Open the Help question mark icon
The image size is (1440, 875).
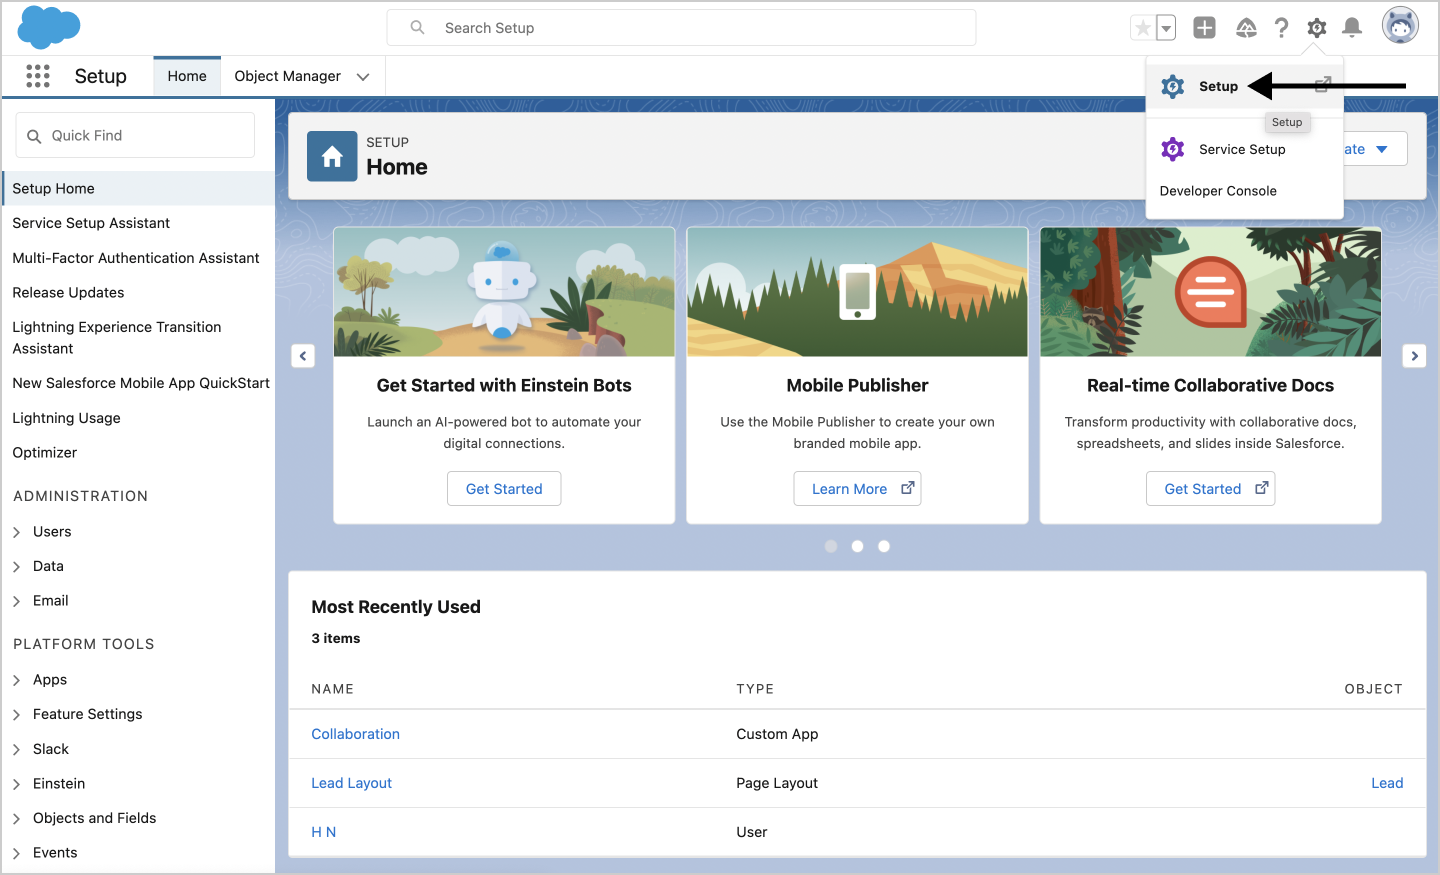click(x=1281, y=28)
